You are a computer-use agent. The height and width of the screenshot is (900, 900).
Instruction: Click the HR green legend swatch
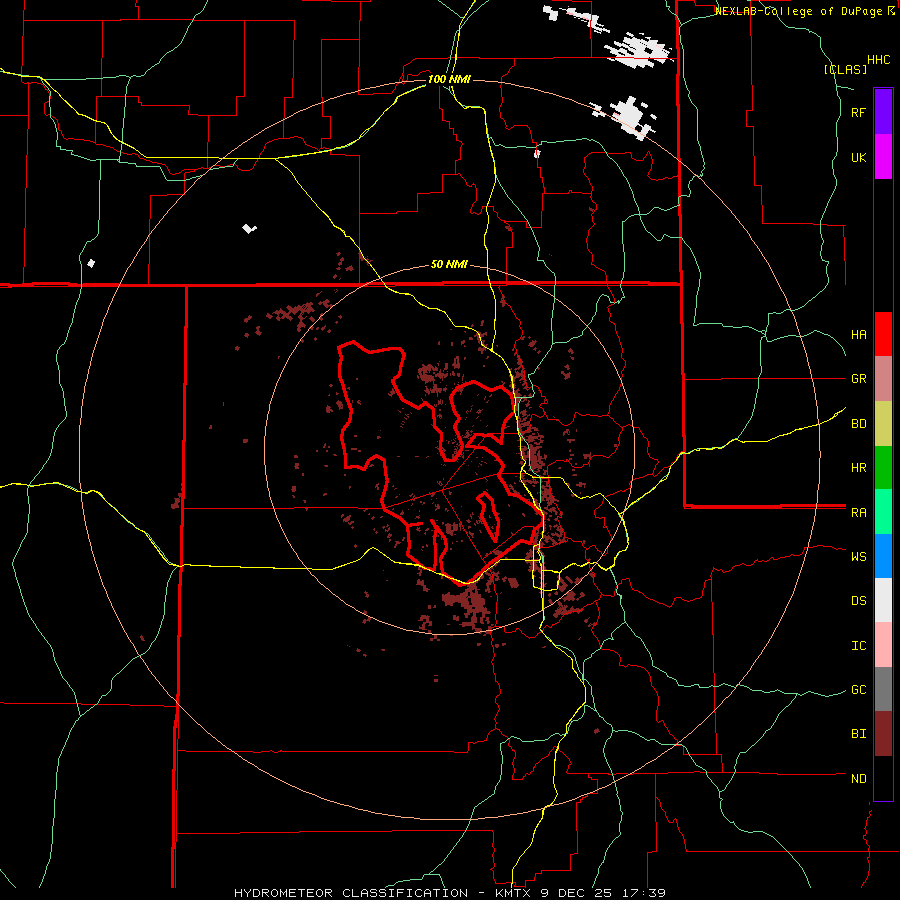click(x=883, y=468)
